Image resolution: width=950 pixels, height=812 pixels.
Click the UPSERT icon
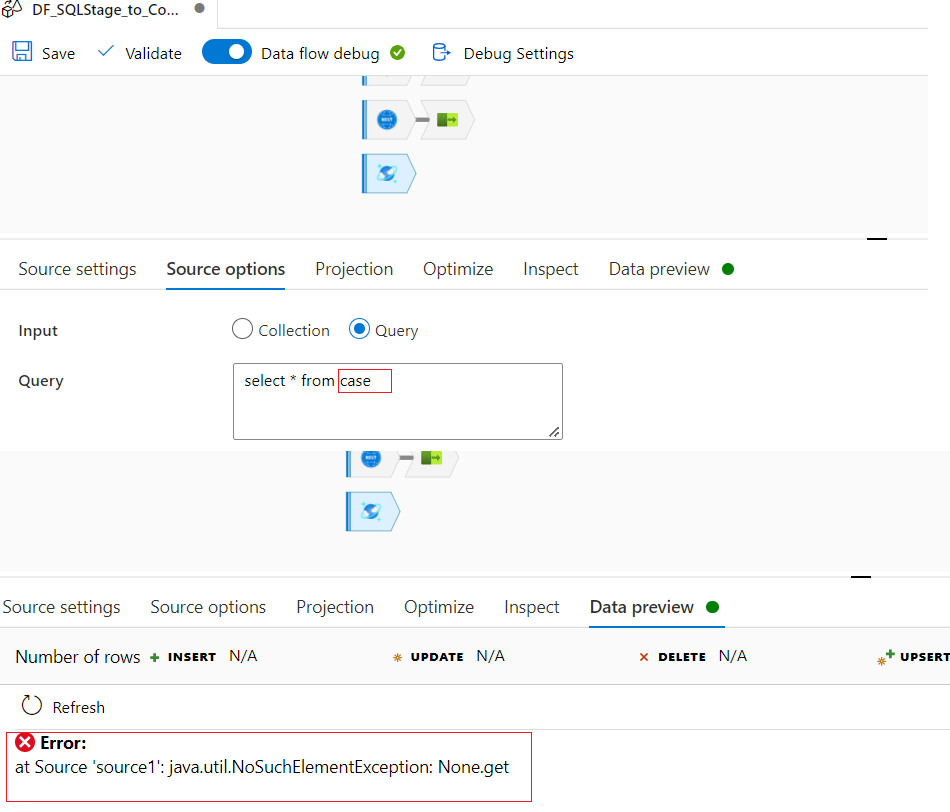[x=885, y=657]
